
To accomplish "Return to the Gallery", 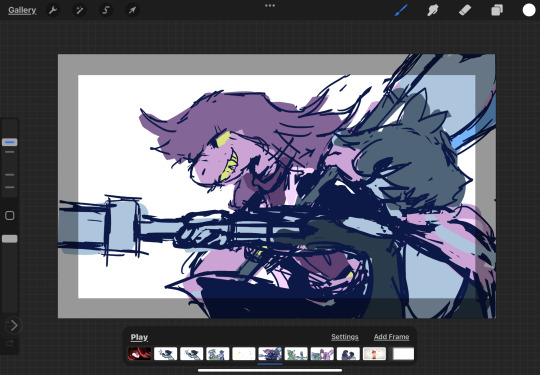I will (22, 10).
